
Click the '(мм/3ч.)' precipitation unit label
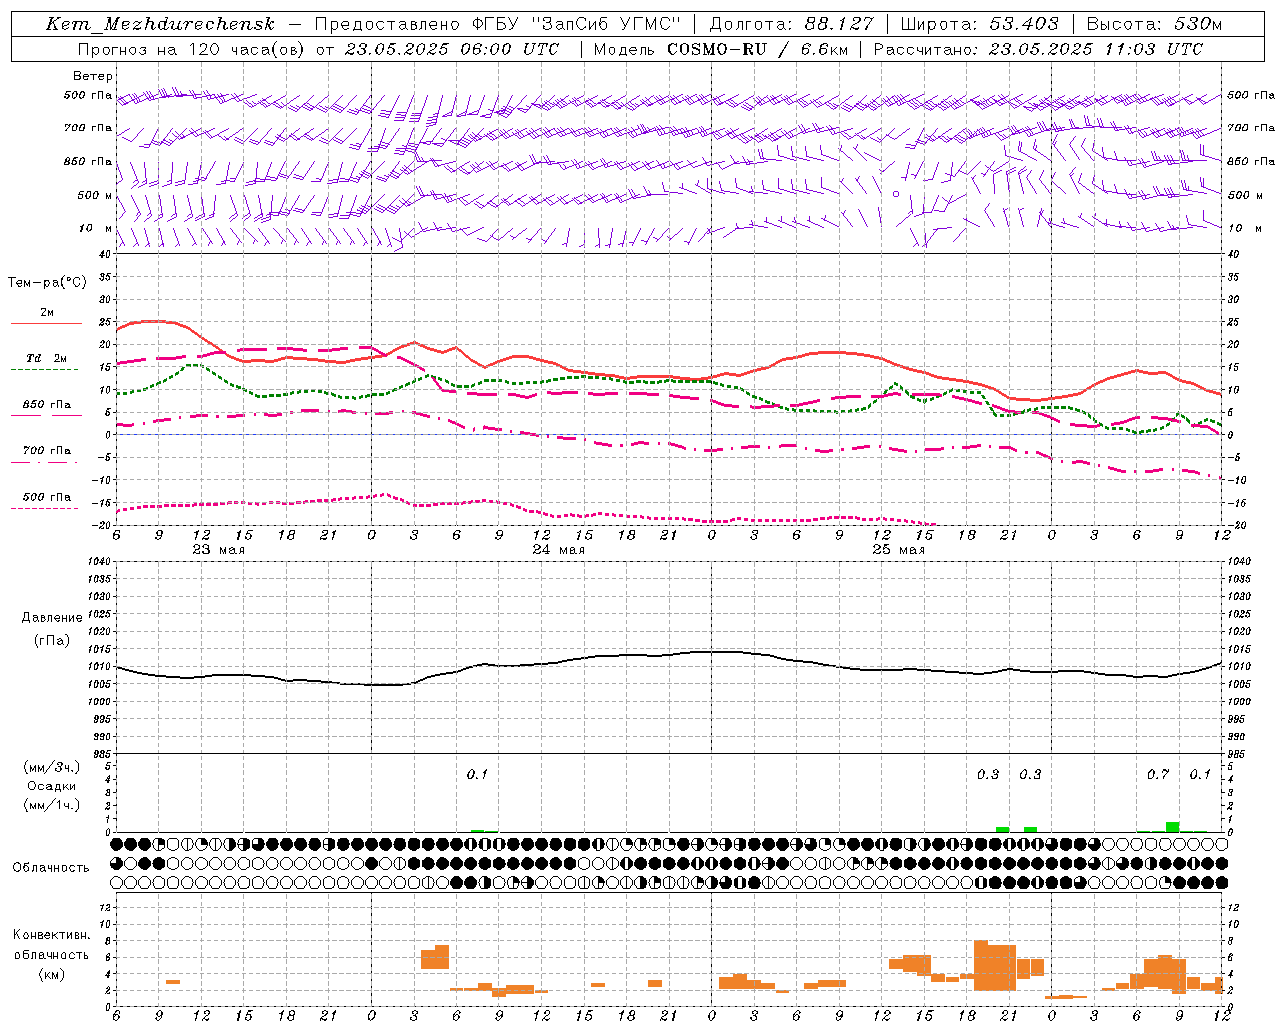(52, 767)
